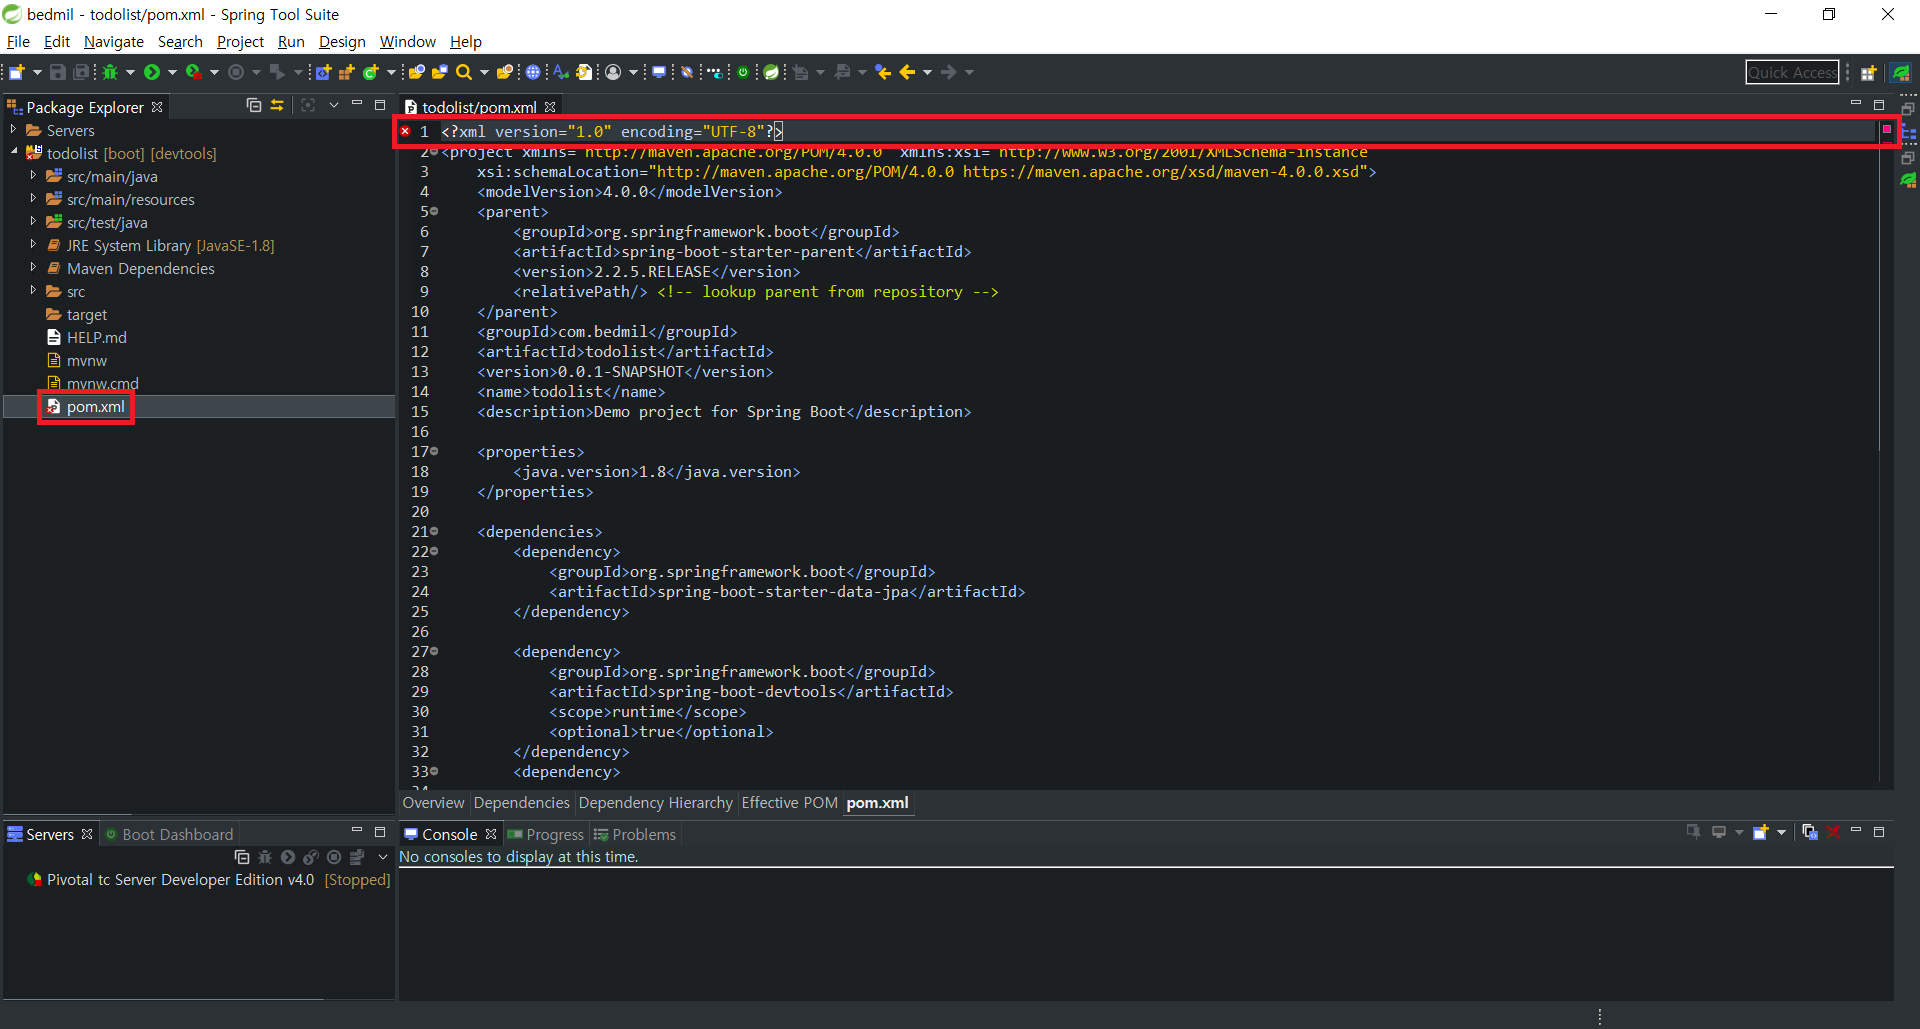This screenshot has height=1029, width=1920.
Task: Switch to the Dependency Hierarchy tab
Action: pyautogui.click(x=655, y=803)
